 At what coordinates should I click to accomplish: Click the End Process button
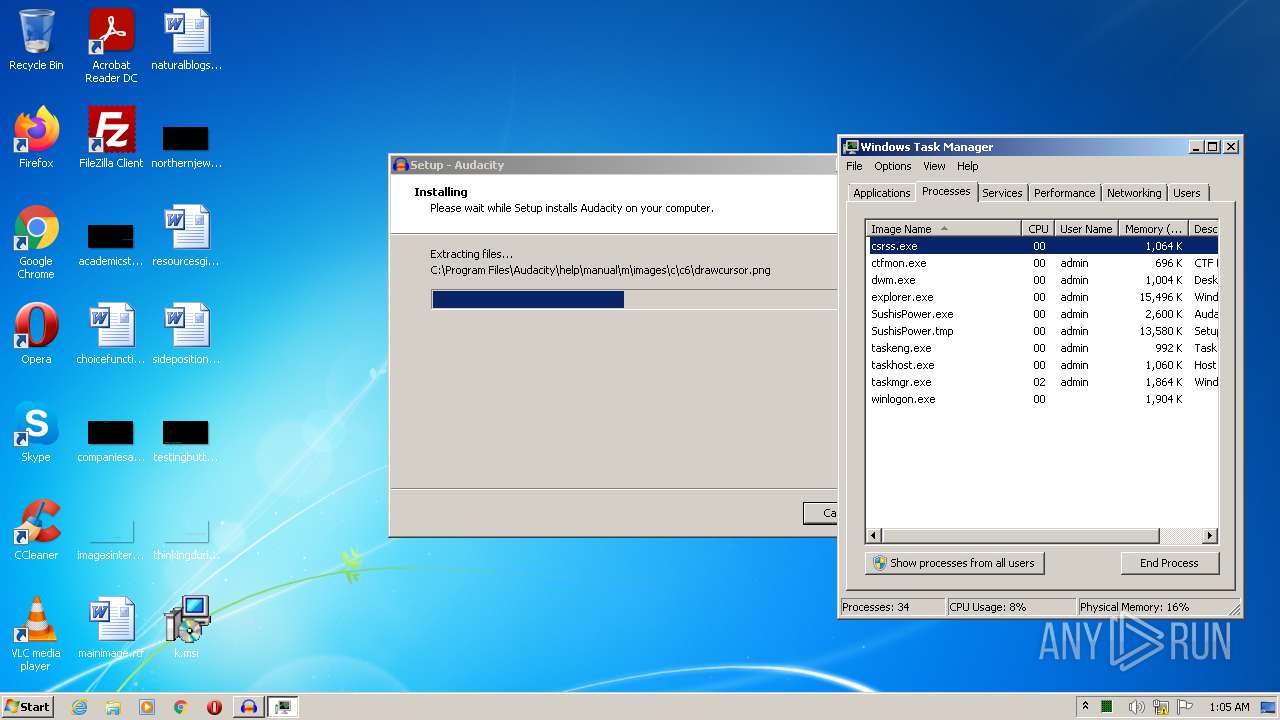point(1169,563)
